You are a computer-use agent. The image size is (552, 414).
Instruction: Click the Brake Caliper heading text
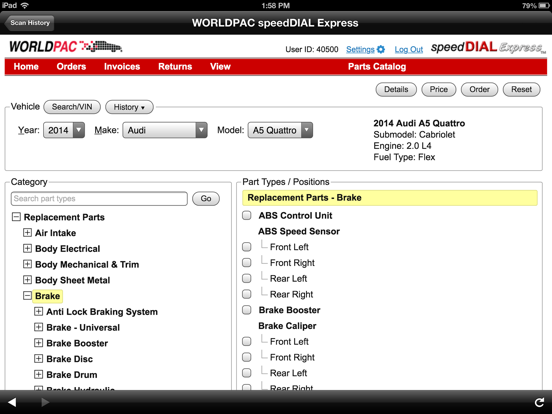coord(287,326)
